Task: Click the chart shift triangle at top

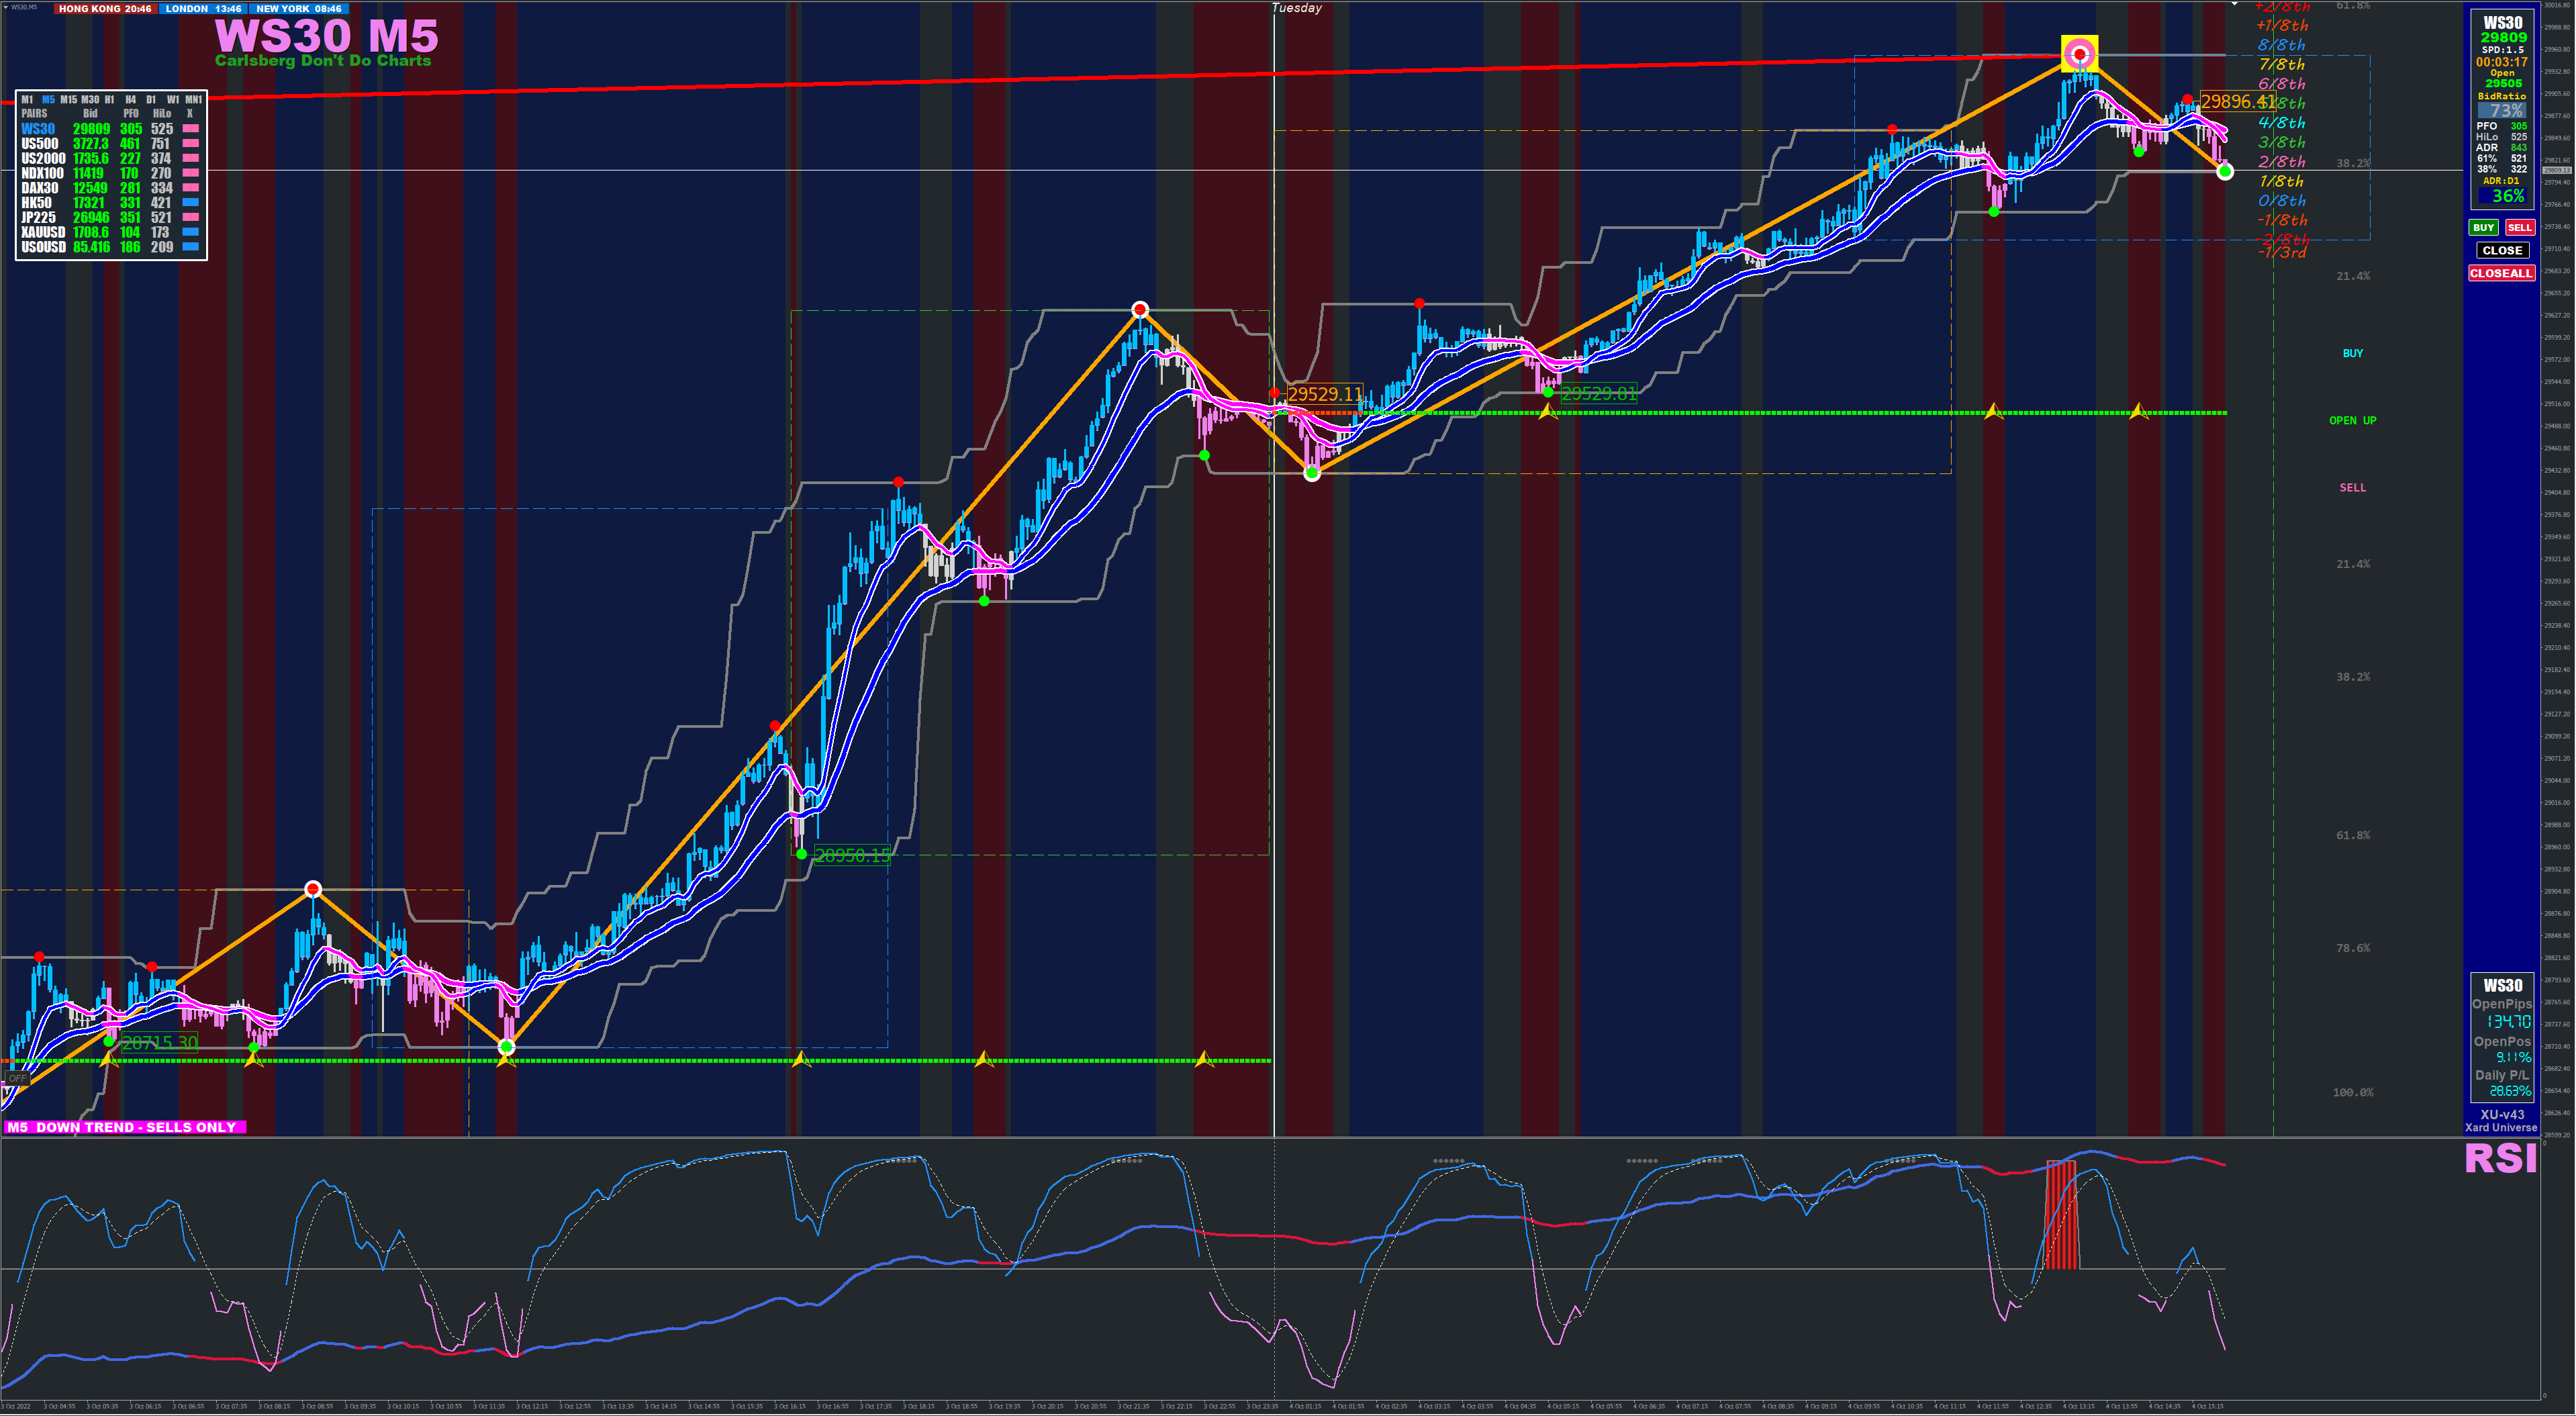Action: [2234, 5]
